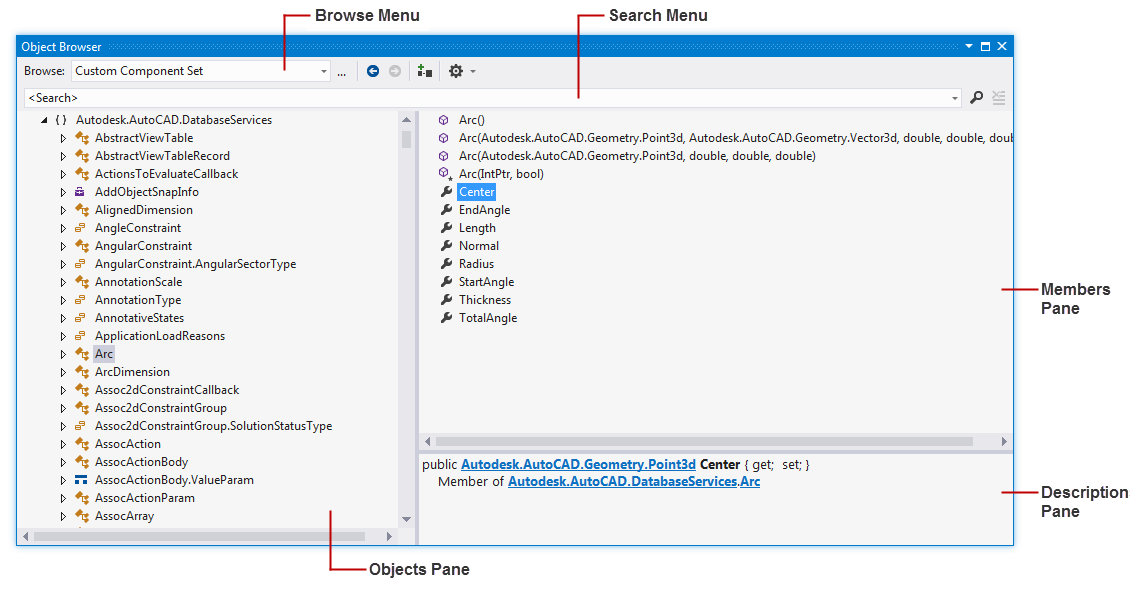Click the Members pane horizontal scrollbar thumb
This screenshot has width=1141, height=589.
click(704, 441)
